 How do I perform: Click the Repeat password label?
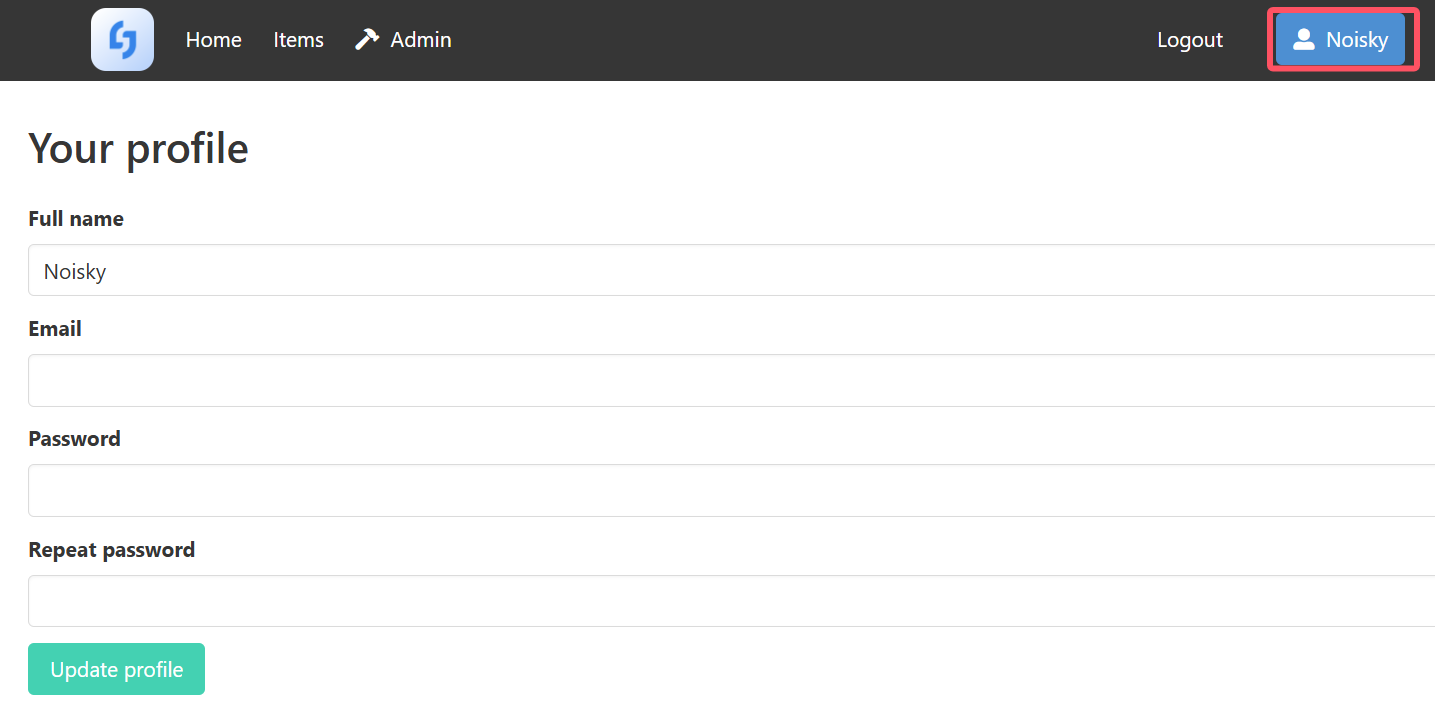point(112,550)
